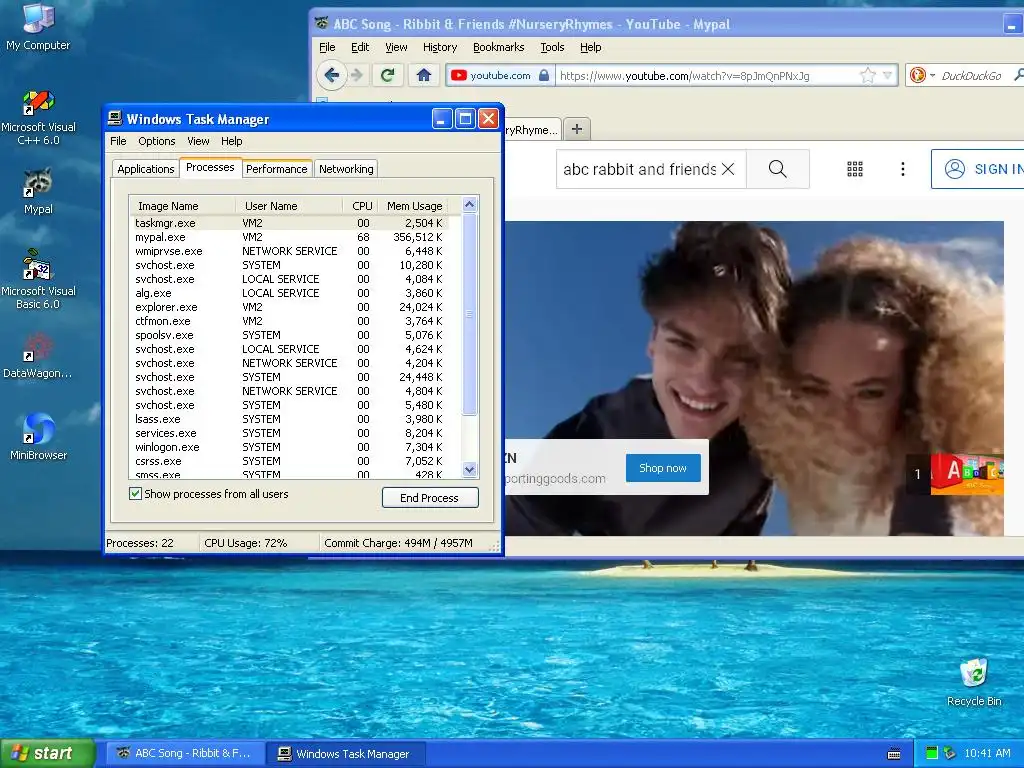Click the Shop now ad button
Screen dimensions: 1024x768
pos(663,468)
